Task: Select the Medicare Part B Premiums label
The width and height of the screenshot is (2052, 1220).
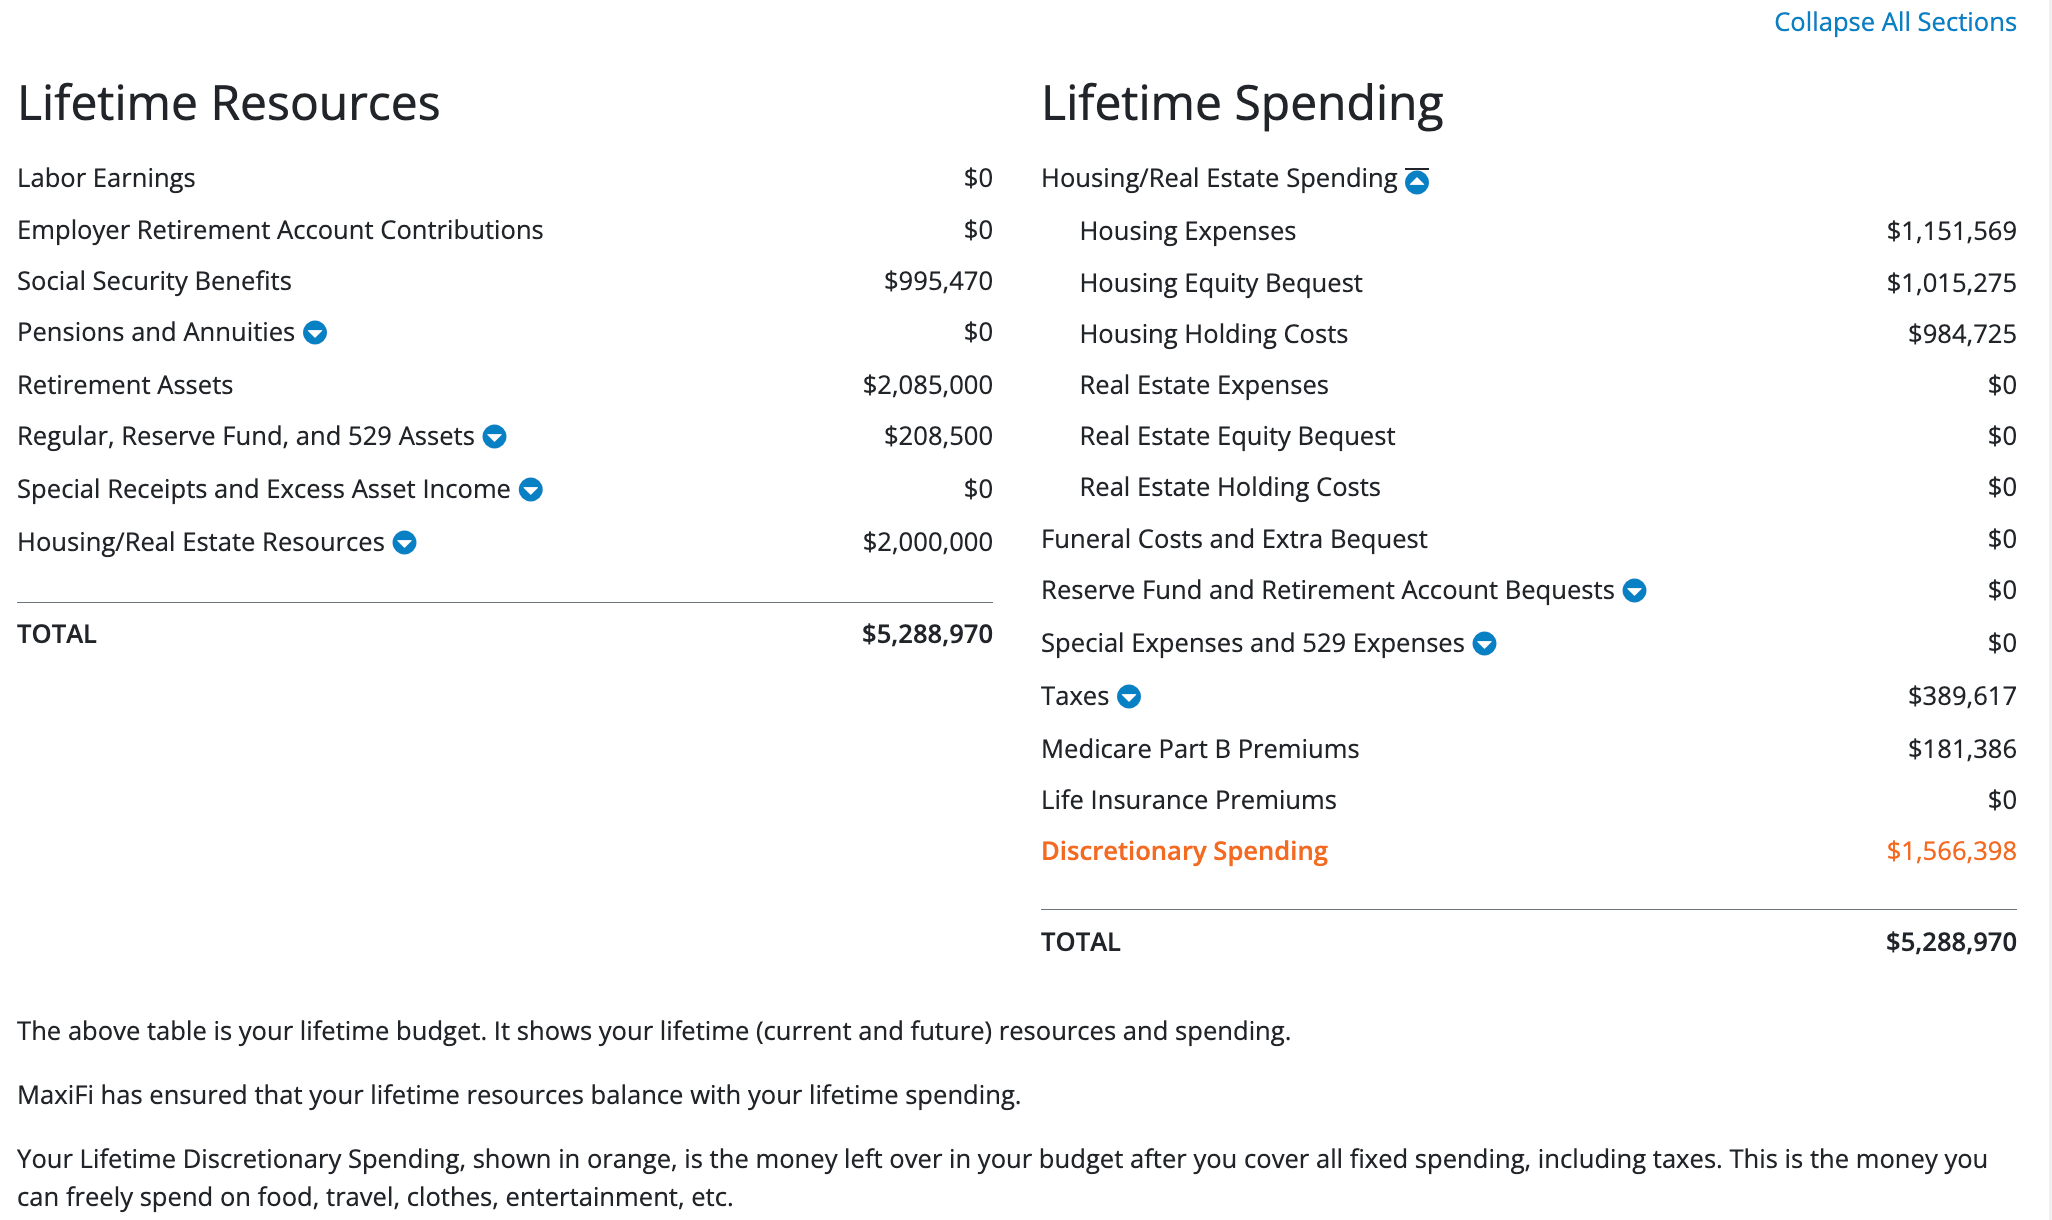Action: (x=1199, y=749)
